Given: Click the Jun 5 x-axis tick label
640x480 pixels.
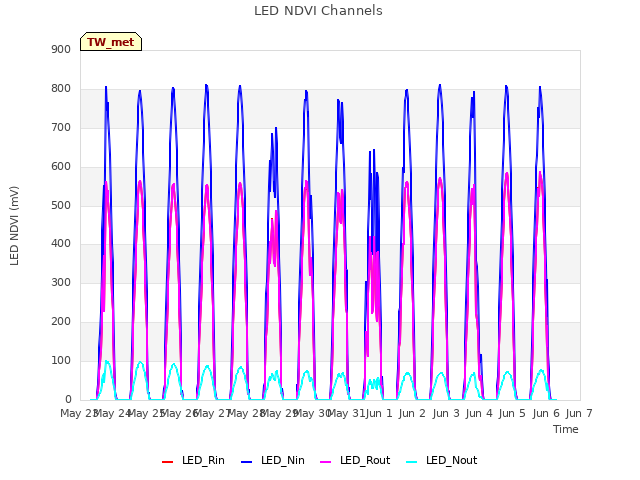Looking at the screenshot, I should pos(512,413).
